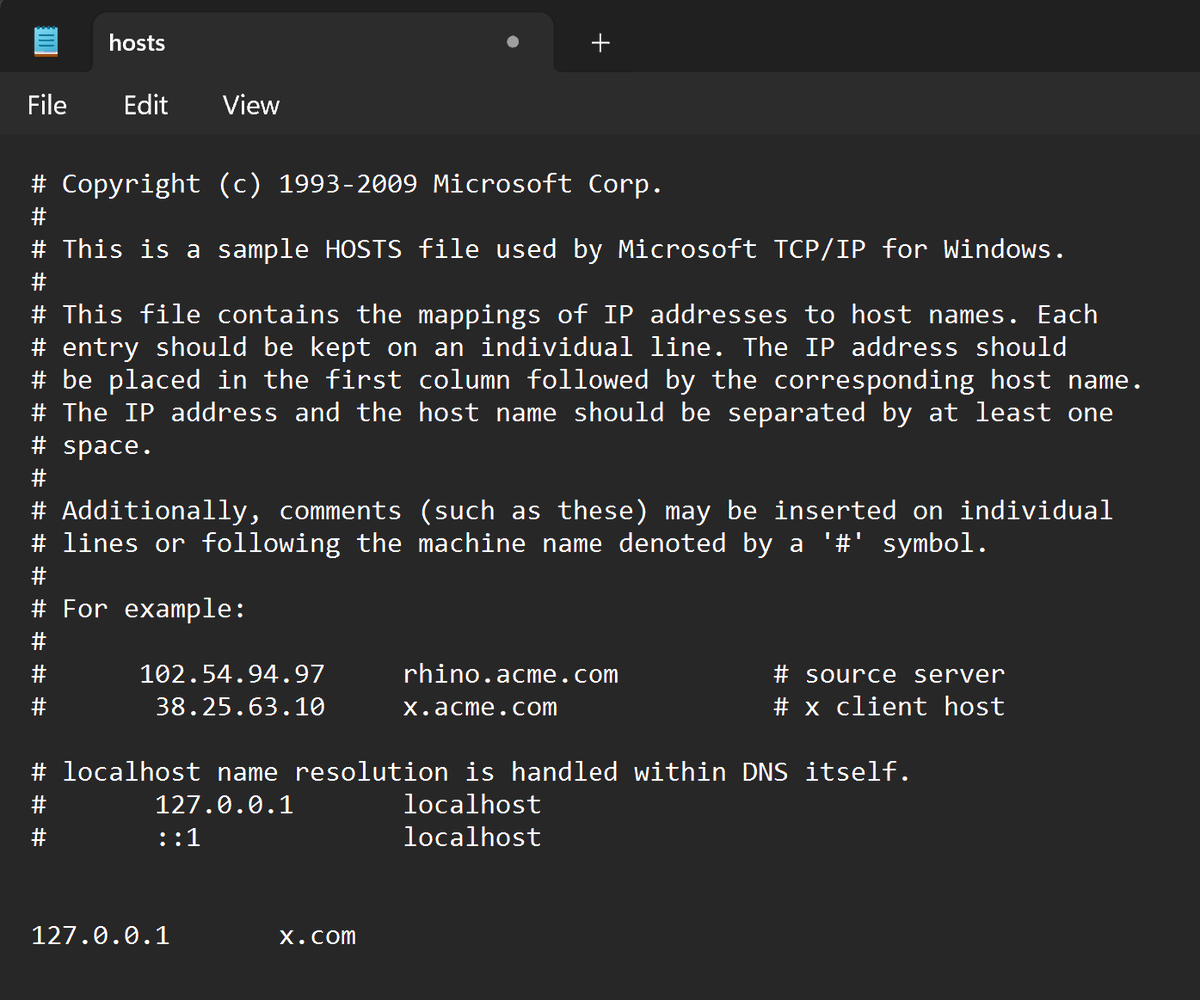Screen dimensions: 1200x1000
Task: Click line 'entry should be kept on an individual'
Action: pos(549,347)
